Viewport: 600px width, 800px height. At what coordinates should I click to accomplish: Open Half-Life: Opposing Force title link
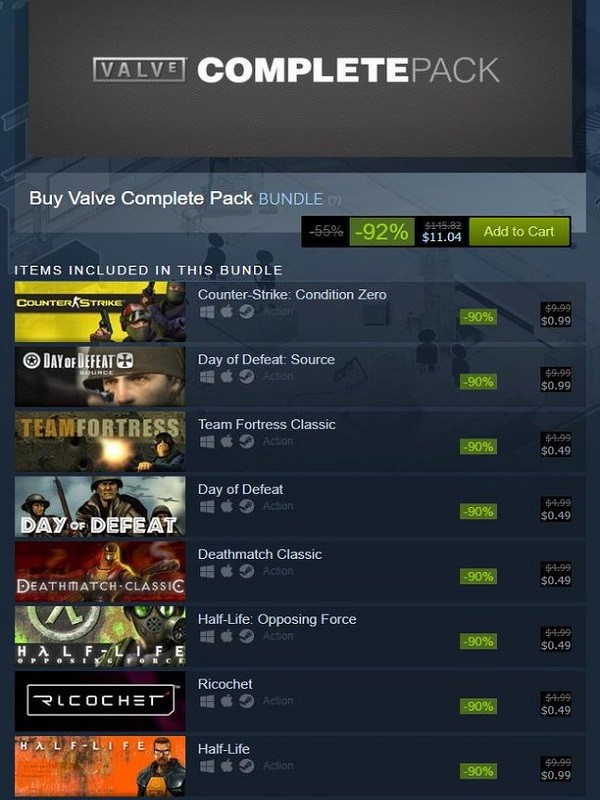click(277, 619)
